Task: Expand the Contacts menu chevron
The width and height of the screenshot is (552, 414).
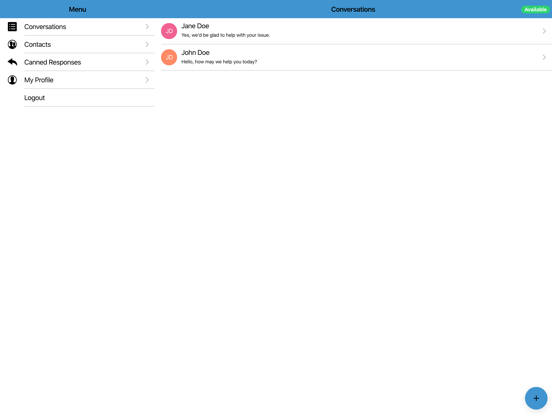Action: [x=147, y=44]
